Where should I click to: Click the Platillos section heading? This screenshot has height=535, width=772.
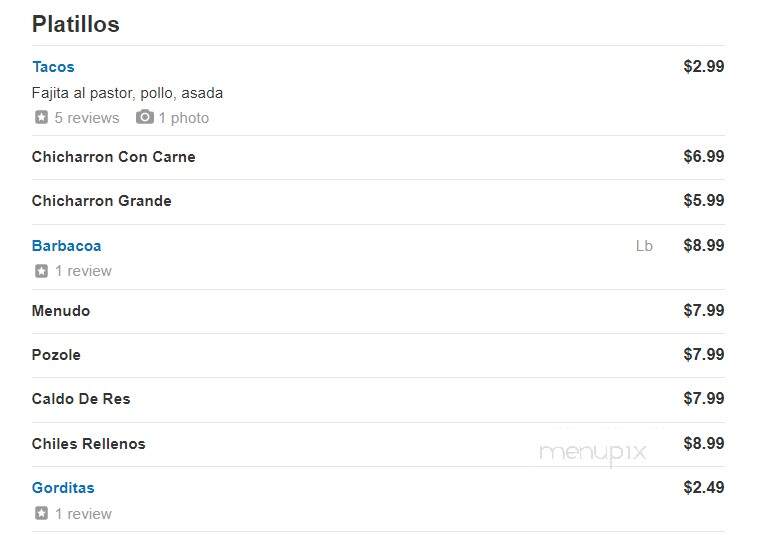point(76,24)
